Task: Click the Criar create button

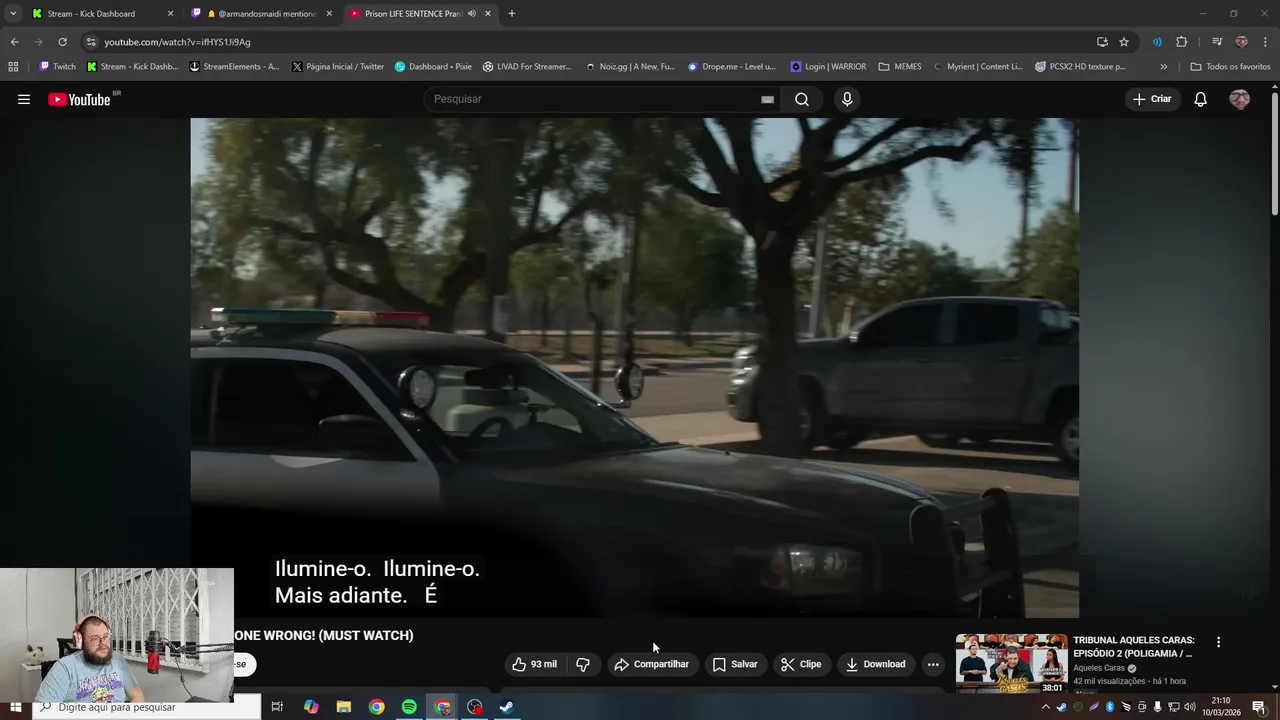Action: click(x=1152, y=99)
